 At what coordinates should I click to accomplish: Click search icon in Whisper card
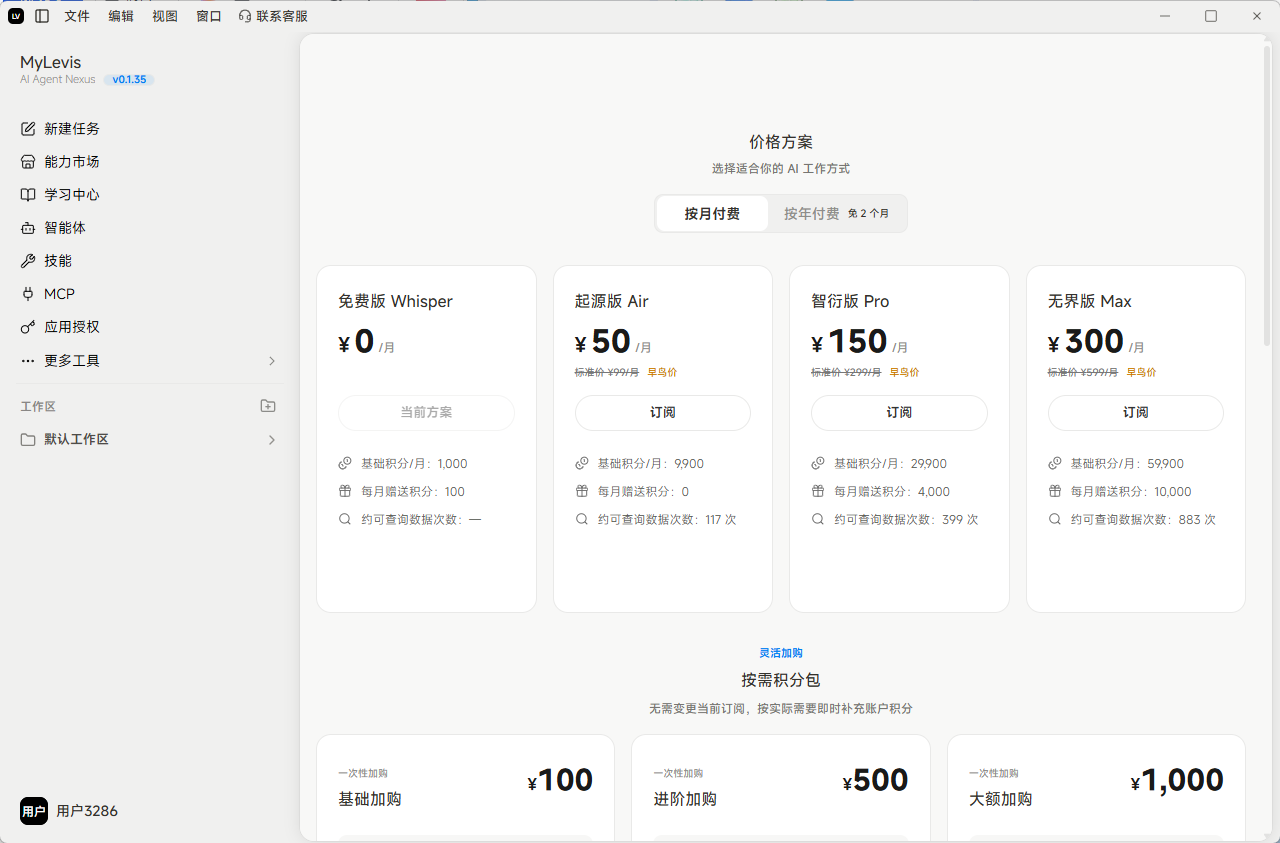pos(345,519)
